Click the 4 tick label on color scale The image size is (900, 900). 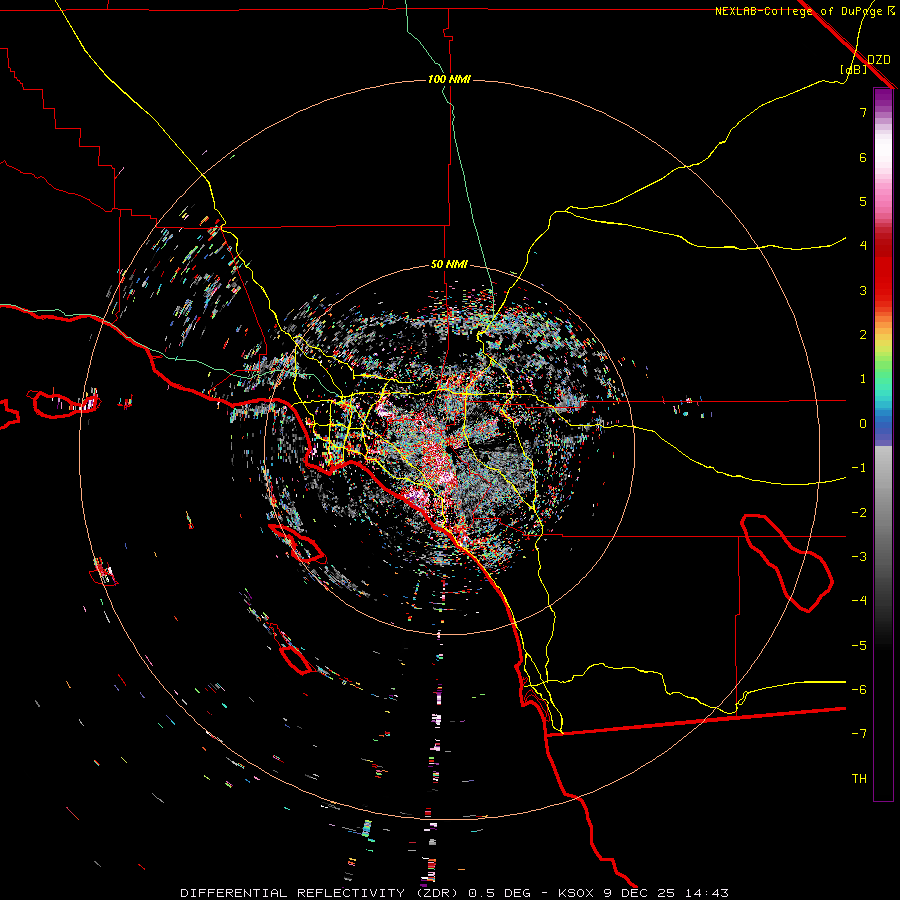point(863,246)
